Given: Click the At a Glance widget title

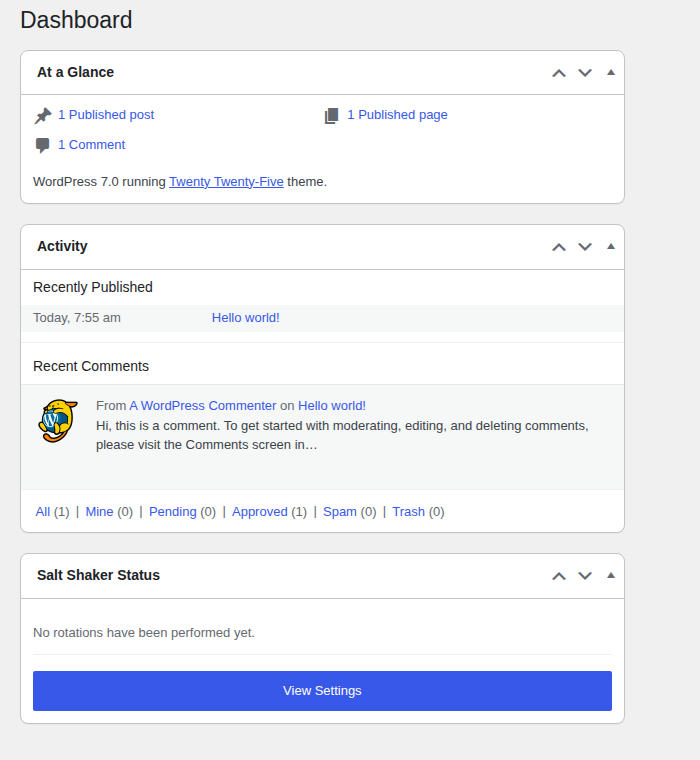Looking at the screenshot, I should [x=76, y=72].
